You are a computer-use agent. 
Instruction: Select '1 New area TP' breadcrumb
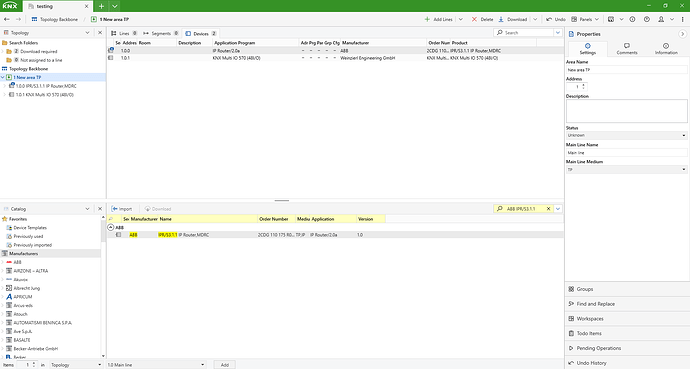pos(110,19)
